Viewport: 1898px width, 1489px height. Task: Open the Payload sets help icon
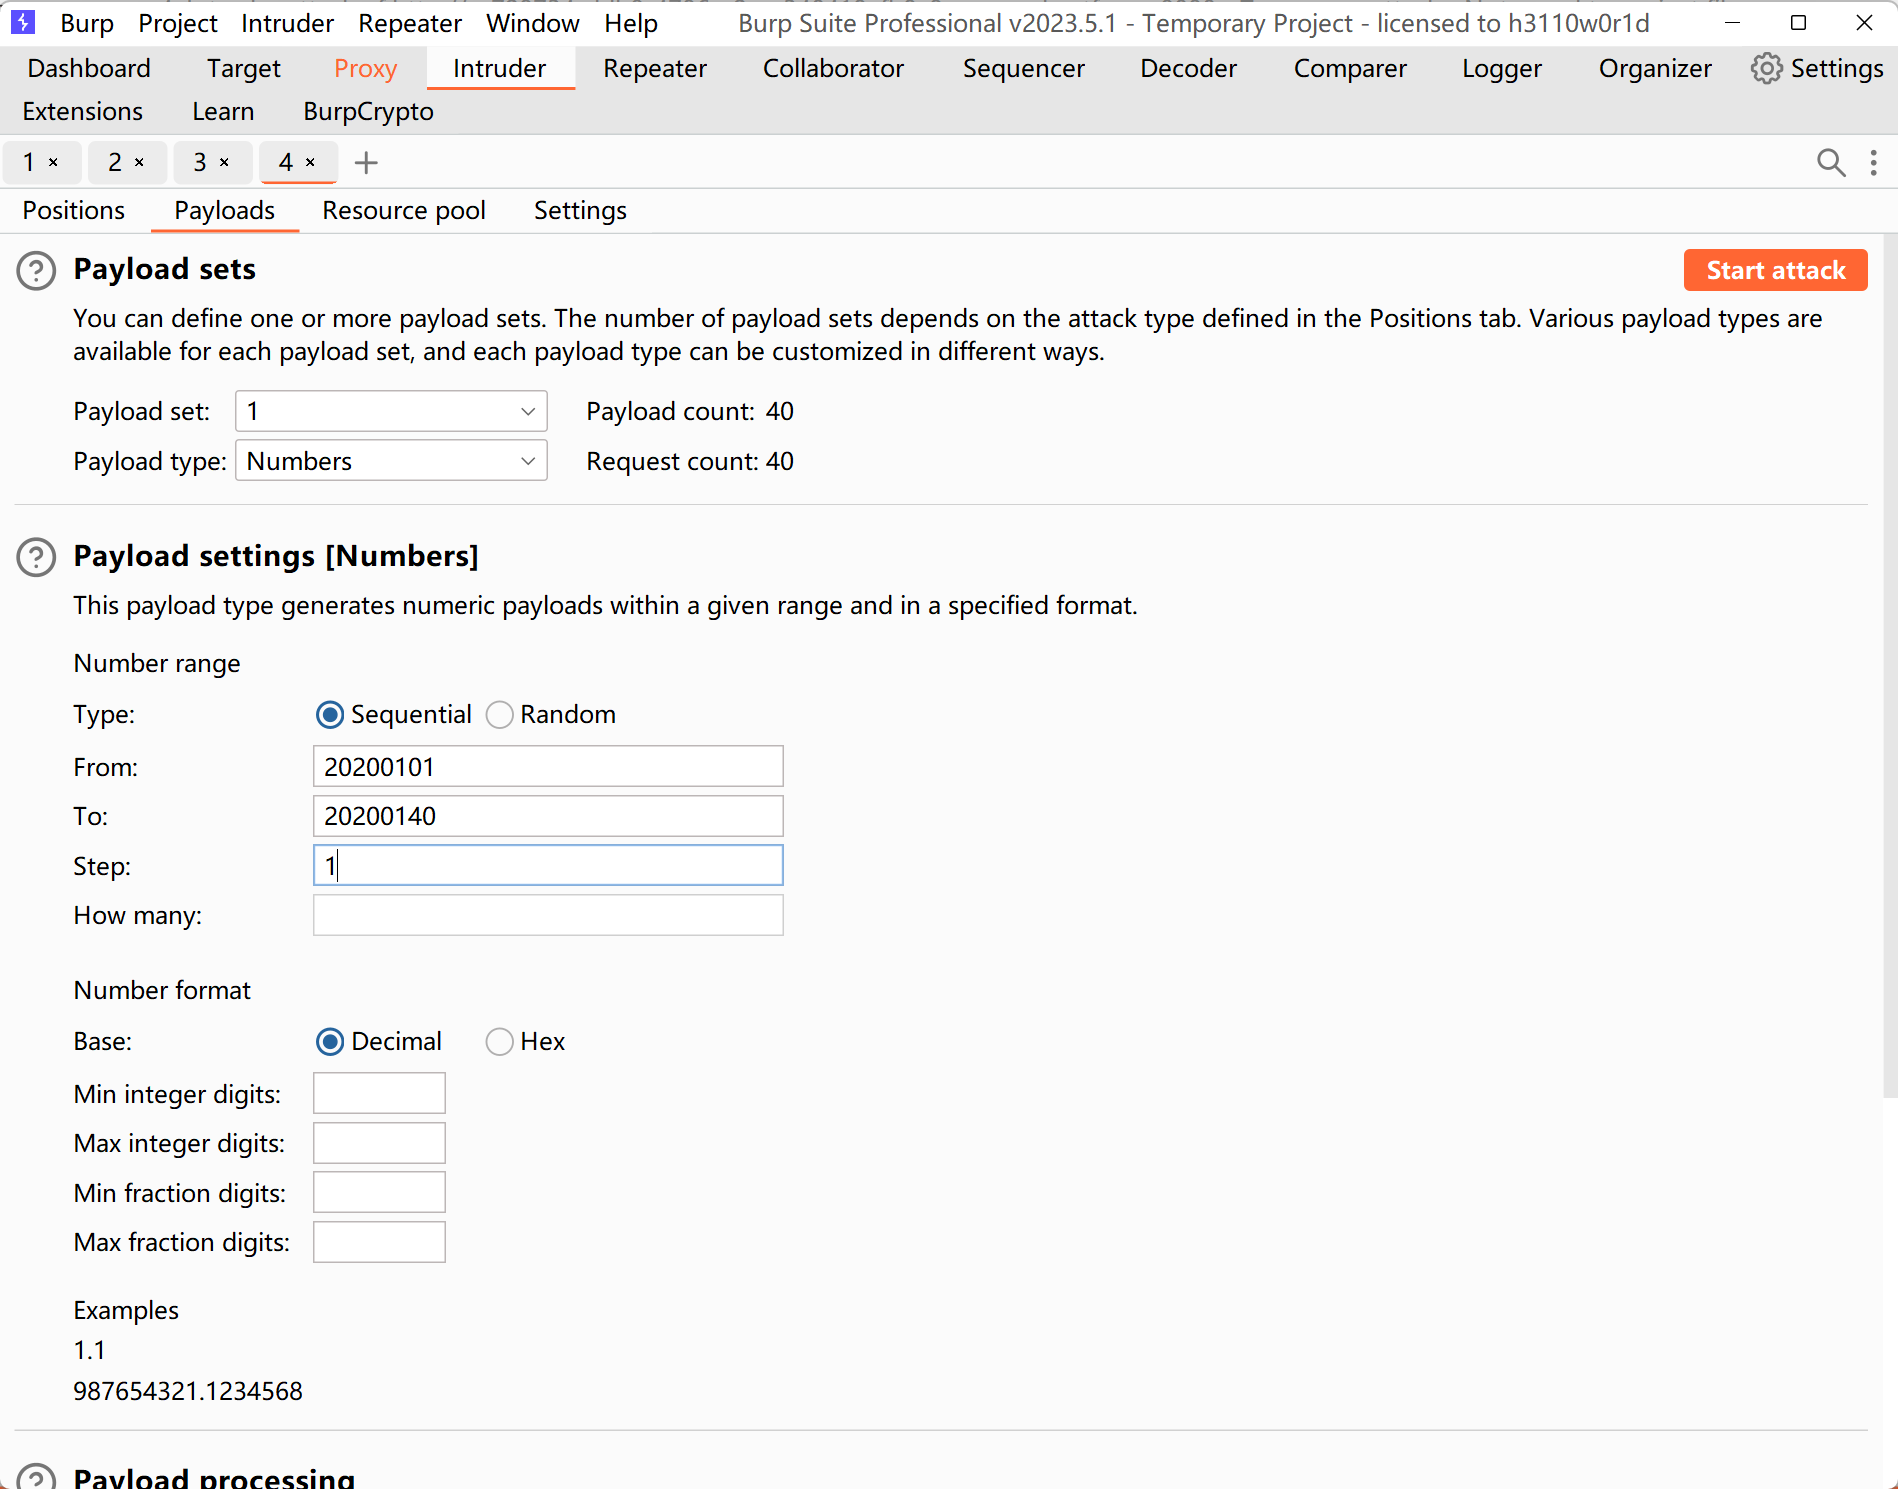36,271
